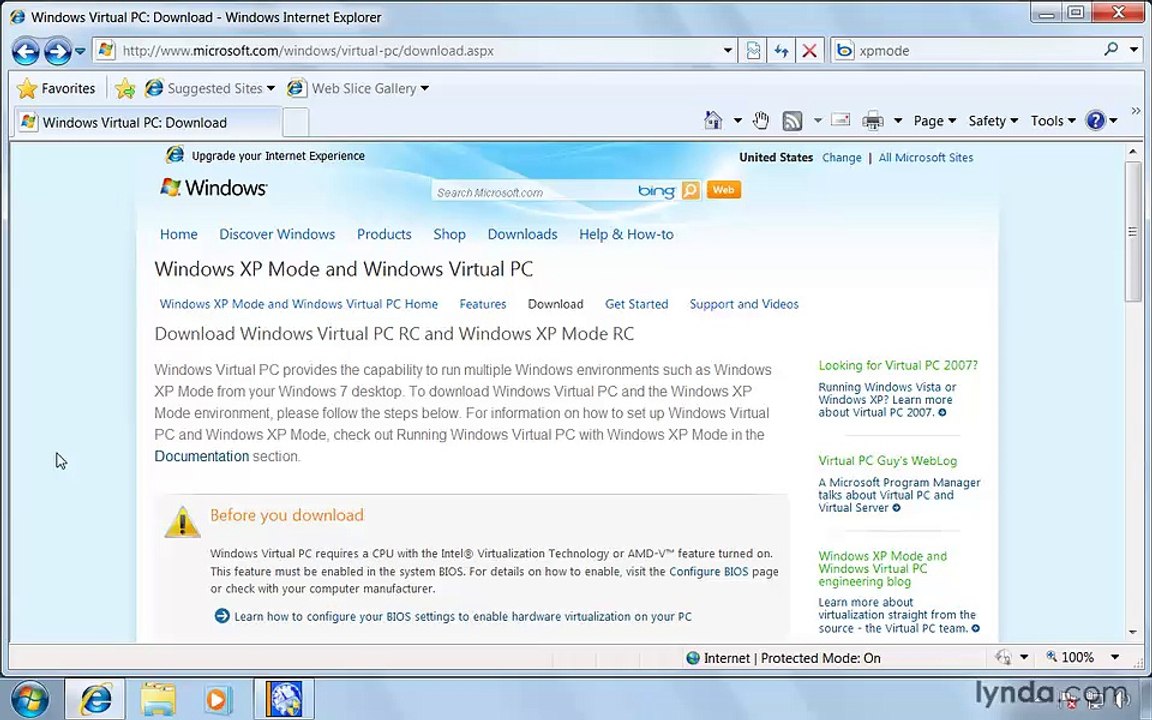
Task: Open the Configure BIOS link
Action: tap(708, 572)
